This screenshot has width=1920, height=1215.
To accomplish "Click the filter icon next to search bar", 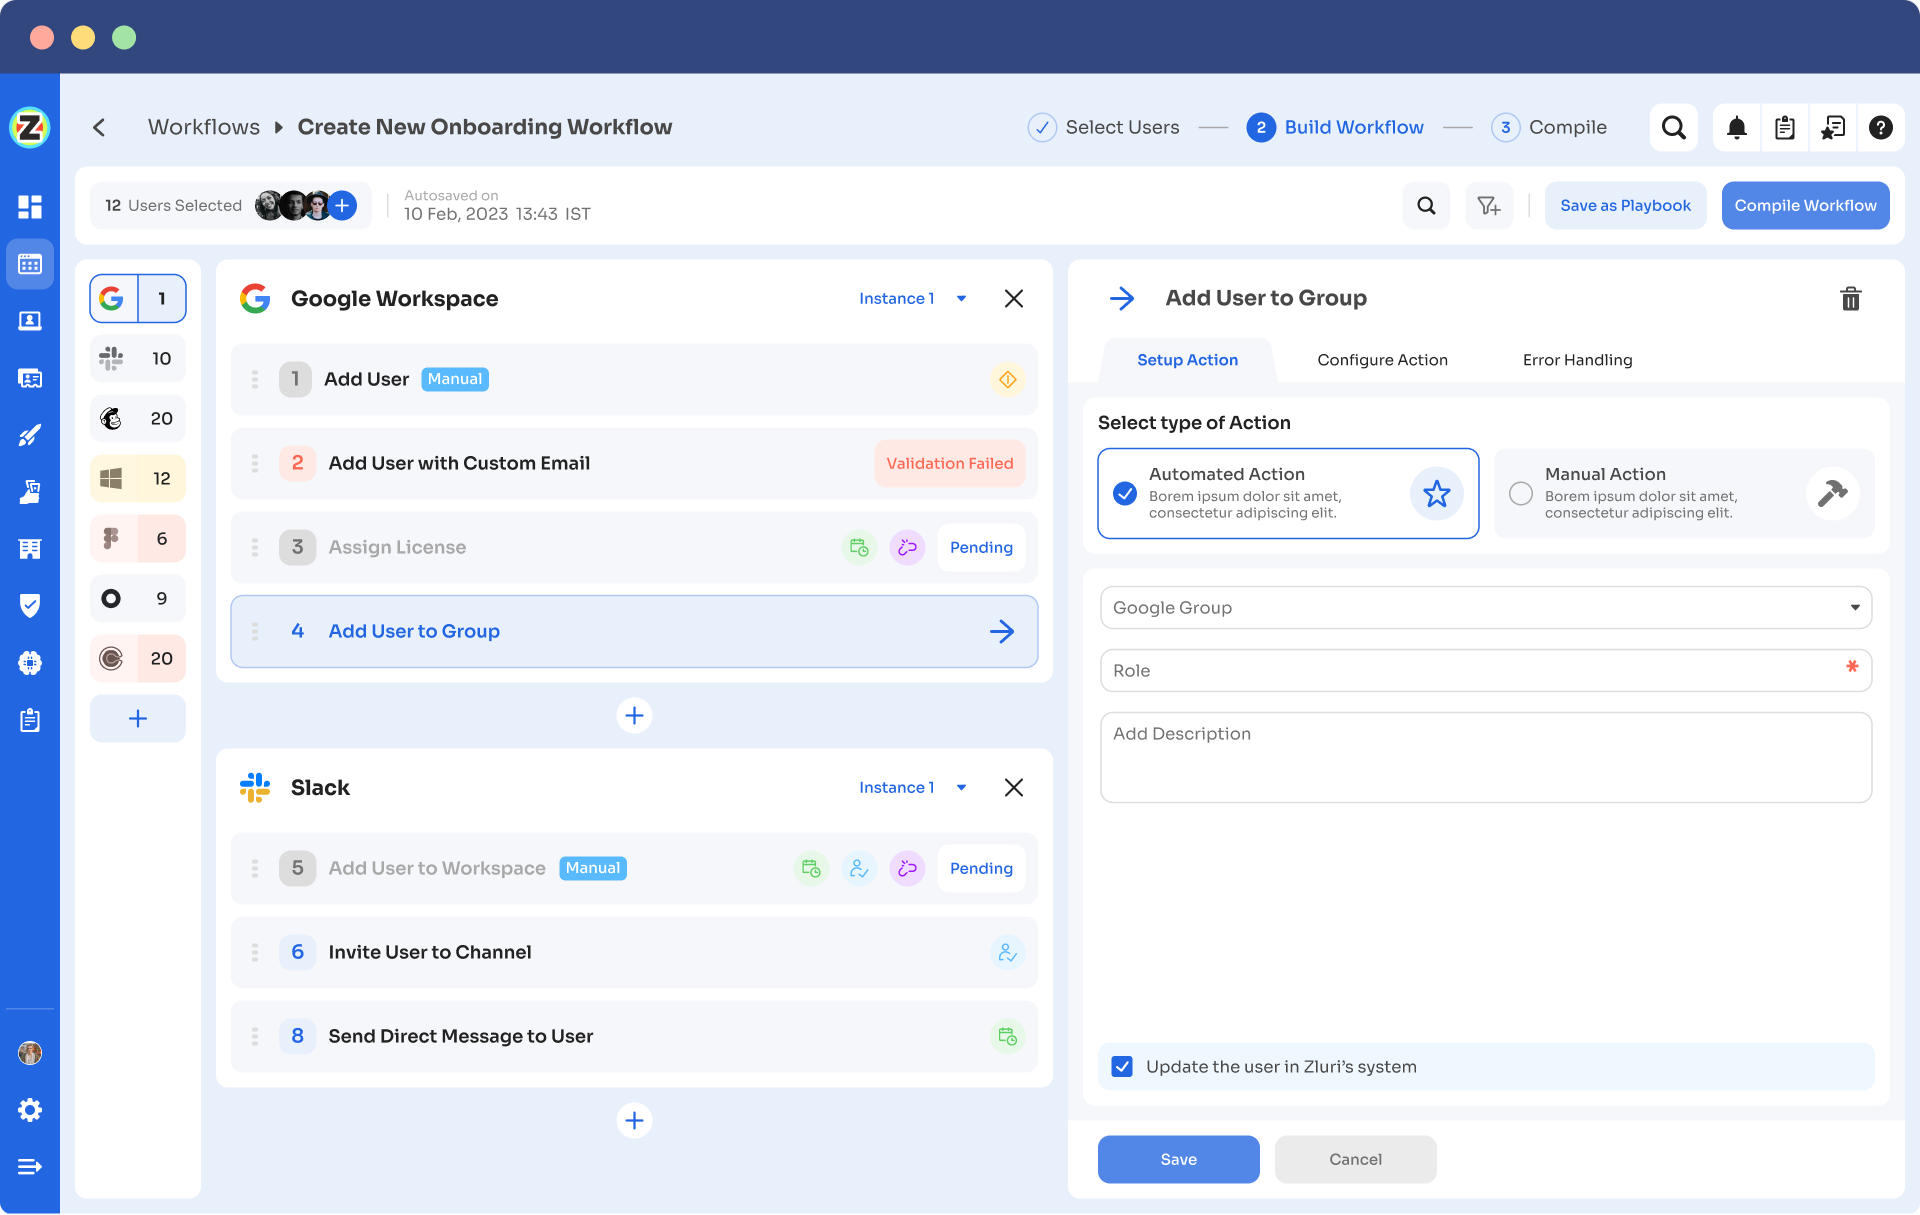I will click(x=1488, y=204).
